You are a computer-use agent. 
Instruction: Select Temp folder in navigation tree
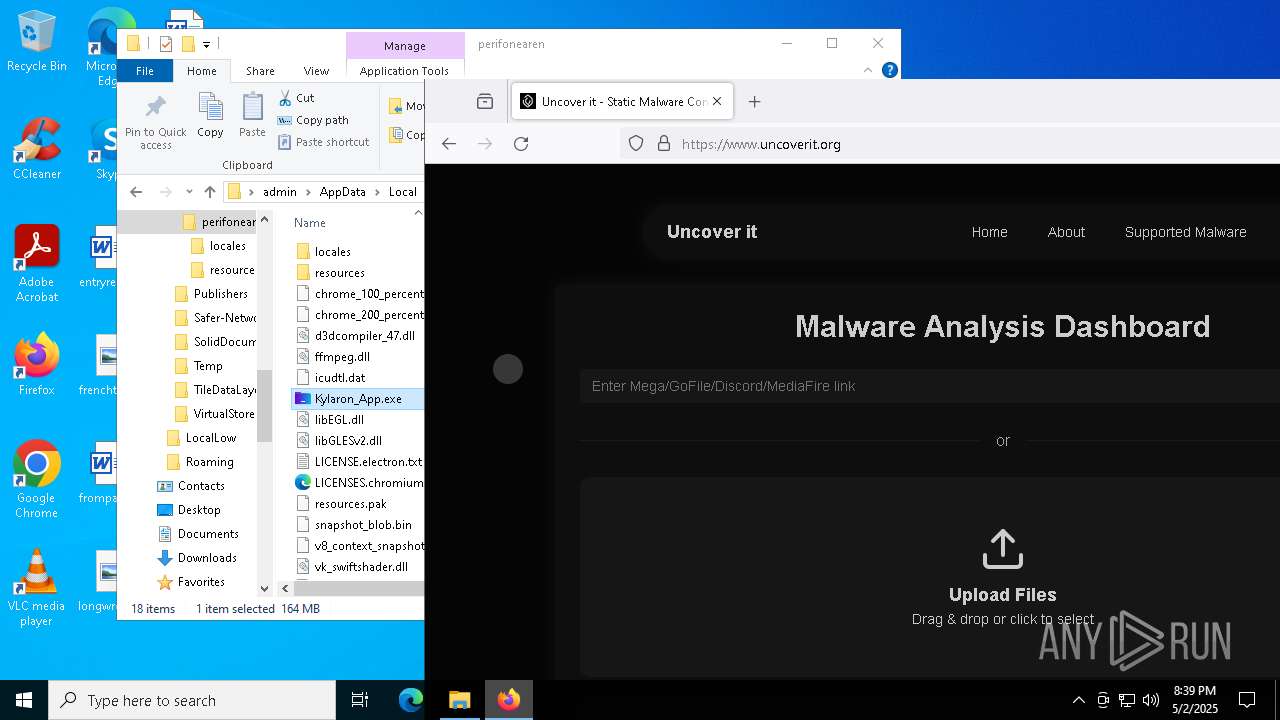pos(208,366)
